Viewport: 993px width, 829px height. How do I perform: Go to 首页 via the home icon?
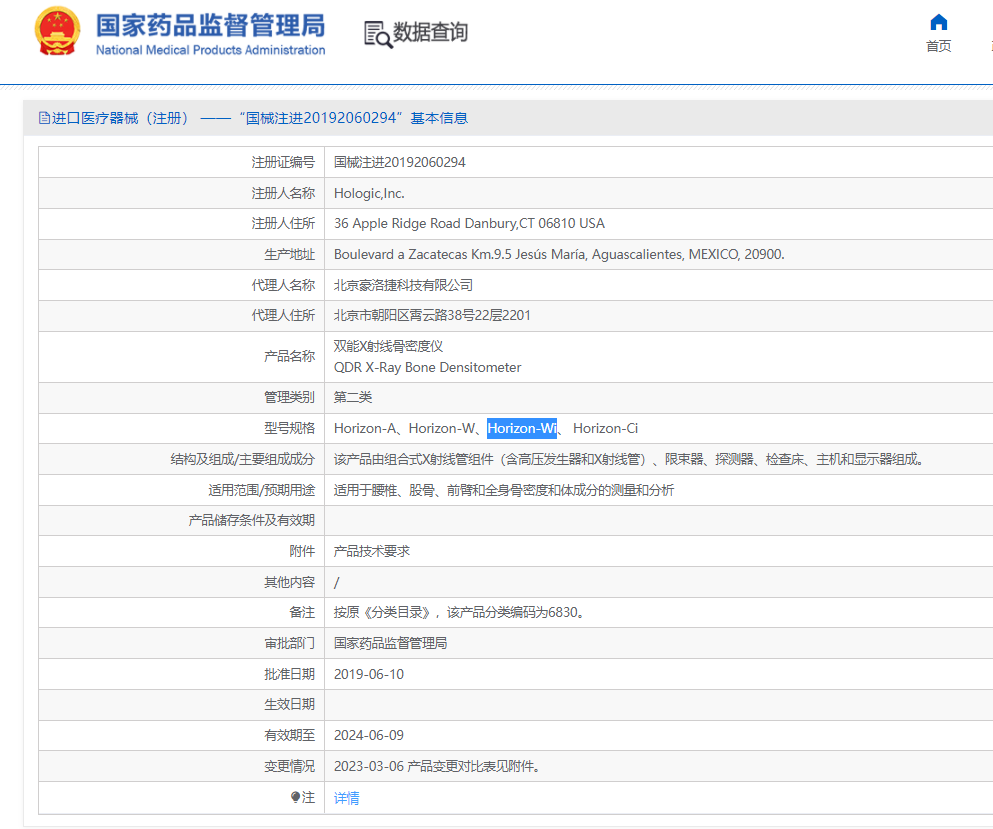(x=939, y=23)
